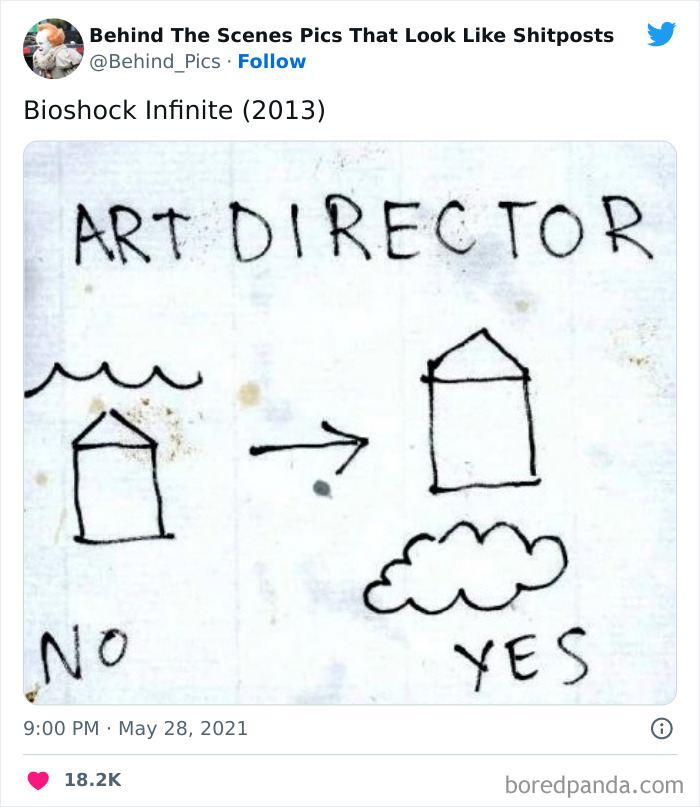Click the boredpanda.com watermark

coord(594,785)
